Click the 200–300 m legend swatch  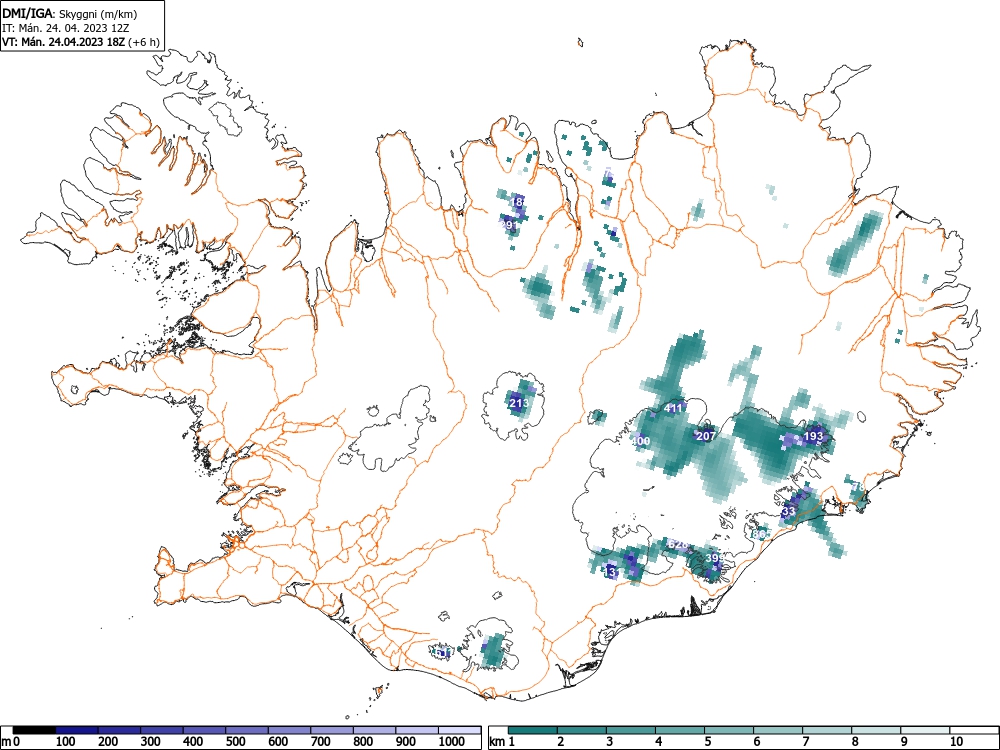(119, 730)
